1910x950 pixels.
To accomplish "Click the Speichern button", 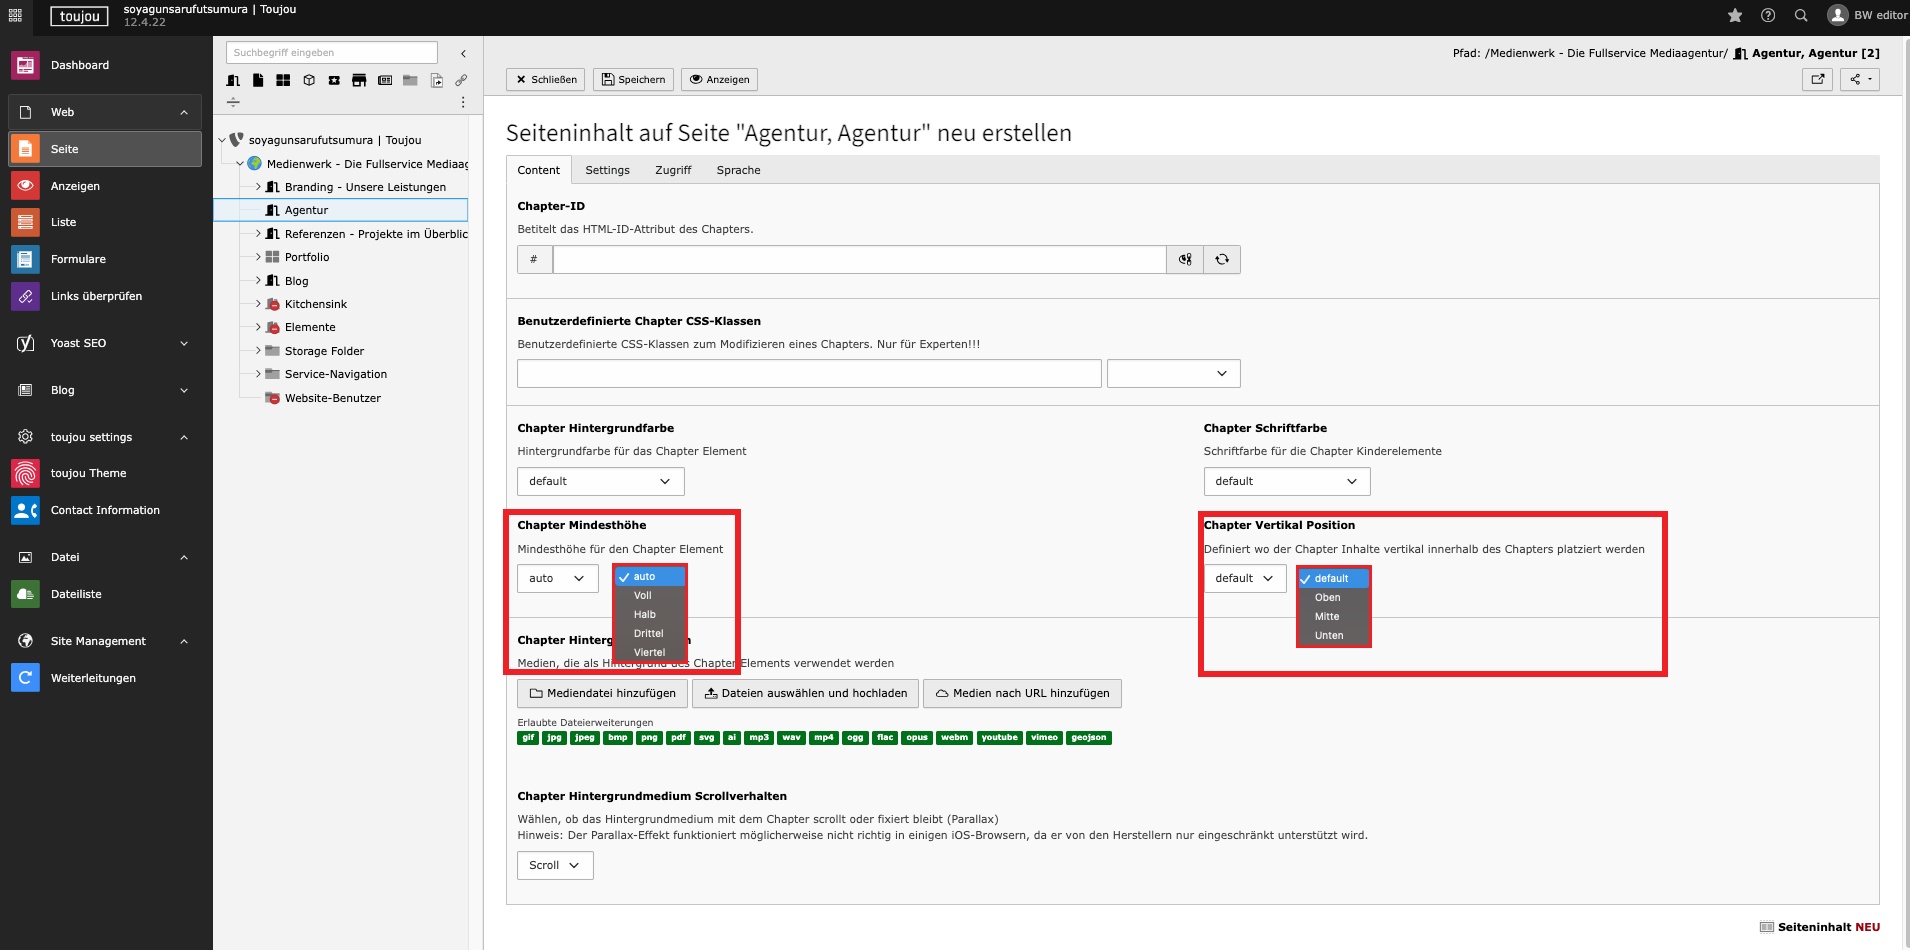I will click(x=633, y=79).
